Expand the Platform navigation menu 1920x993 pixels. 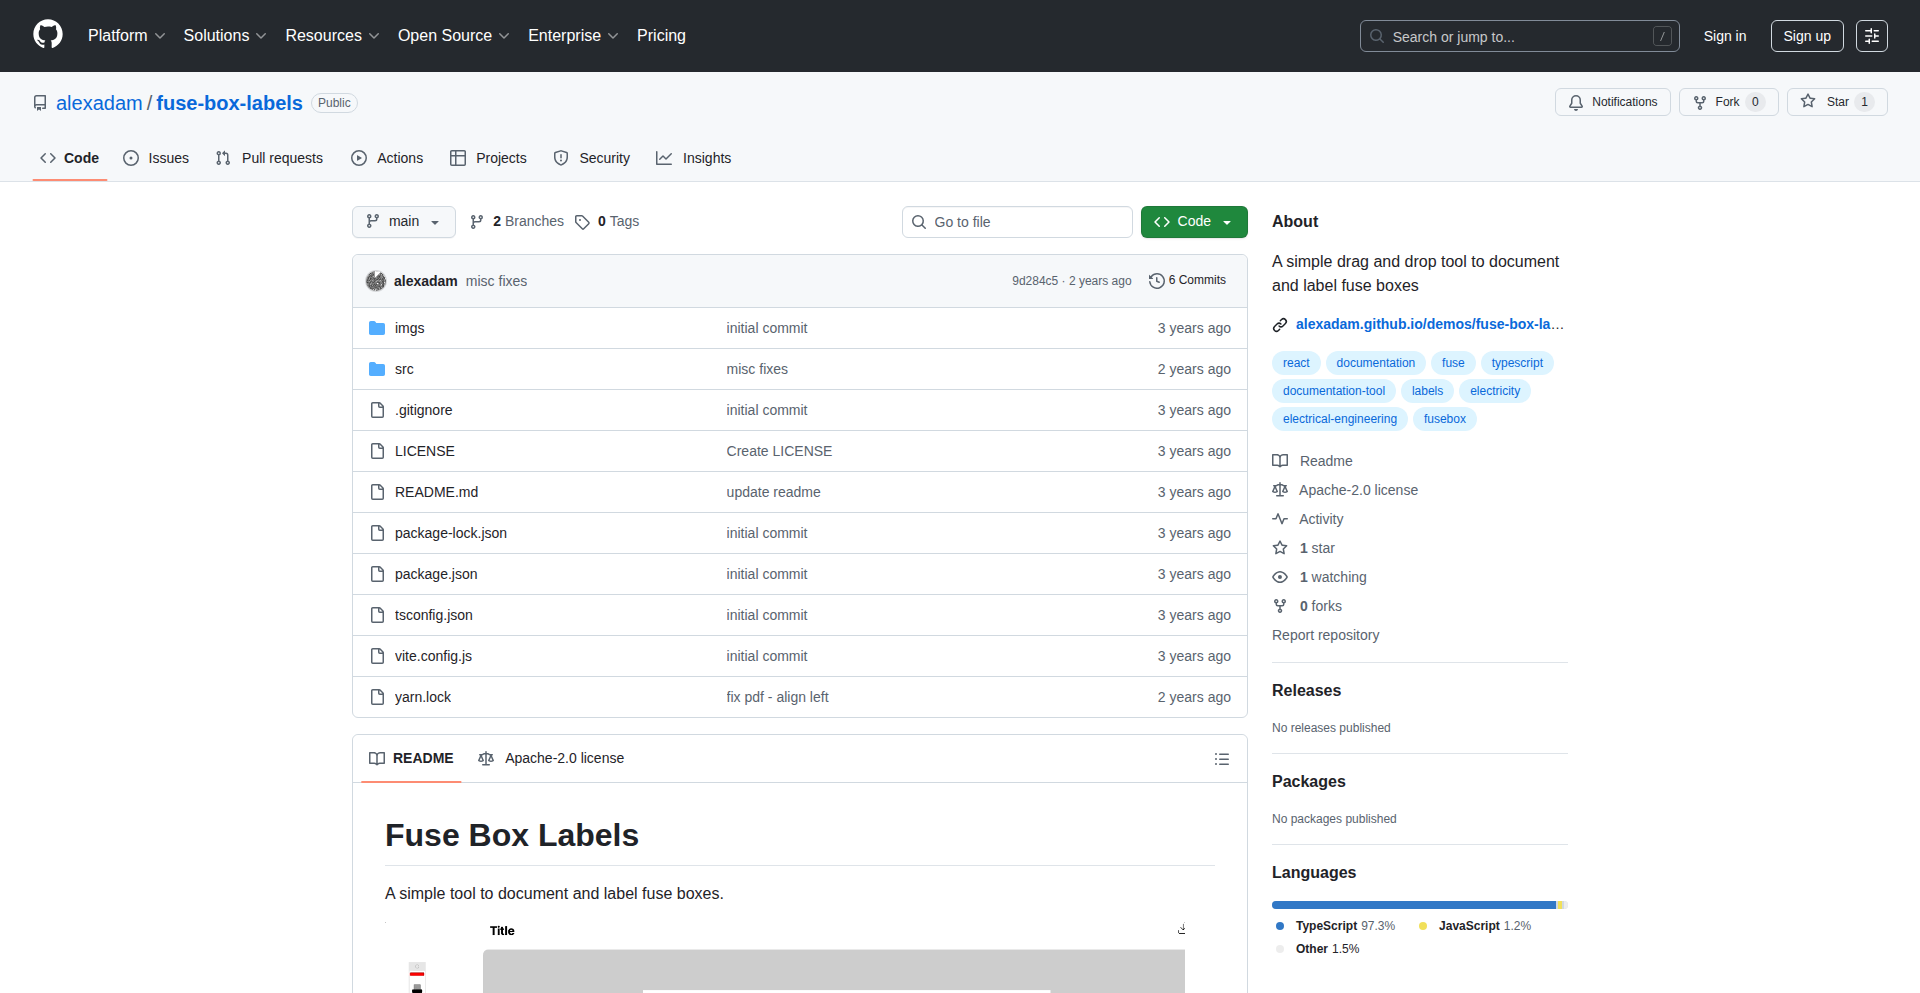tap(126, 36)
